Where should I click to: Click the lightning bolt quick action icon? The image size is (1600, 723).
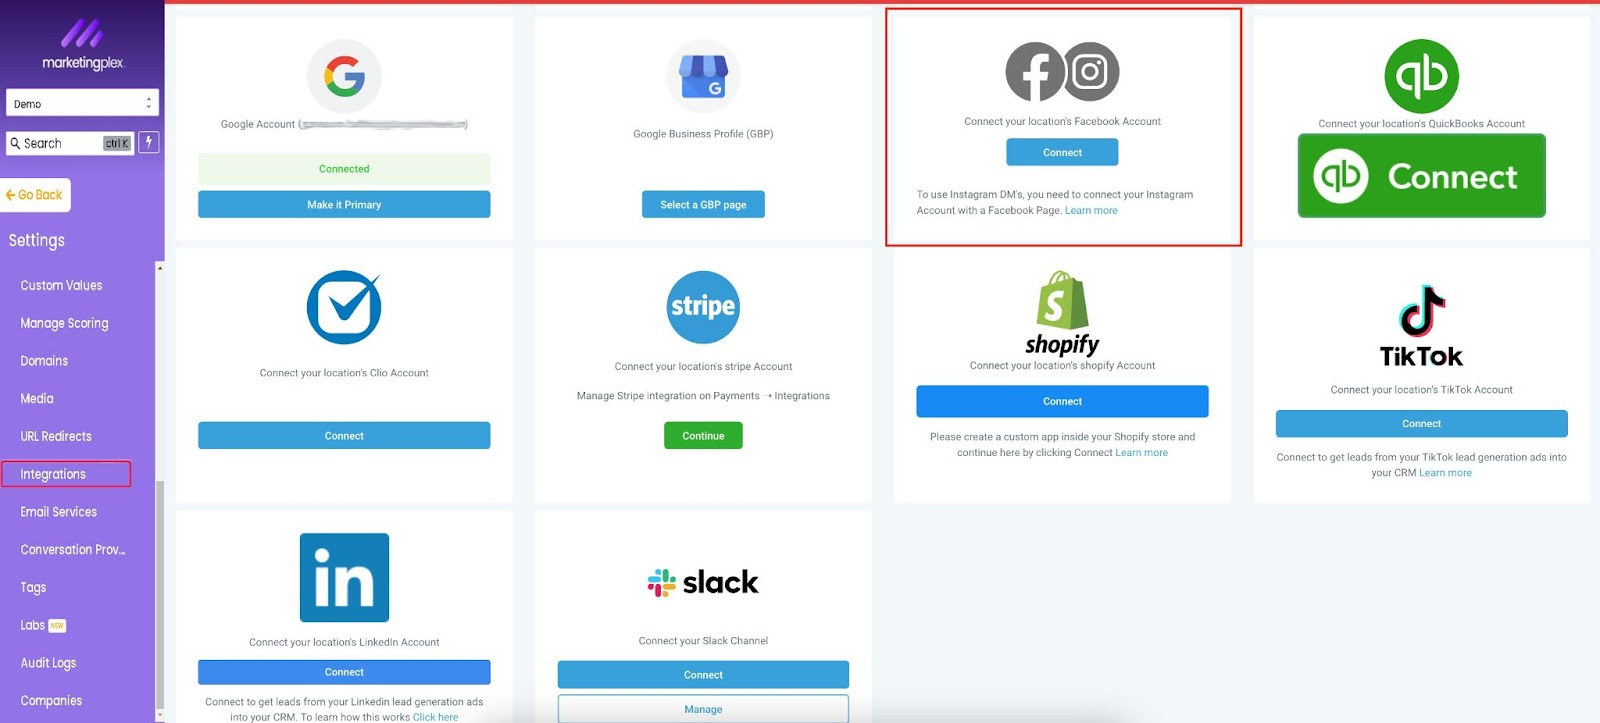click(x=148, y=143)
